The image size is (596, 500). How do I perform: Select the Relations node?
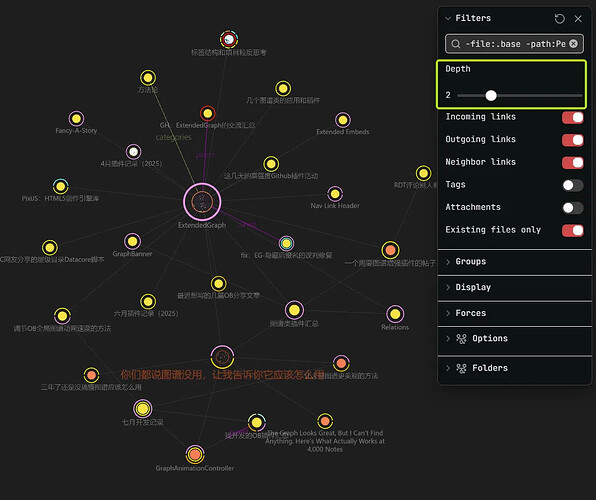click(395, 314)
